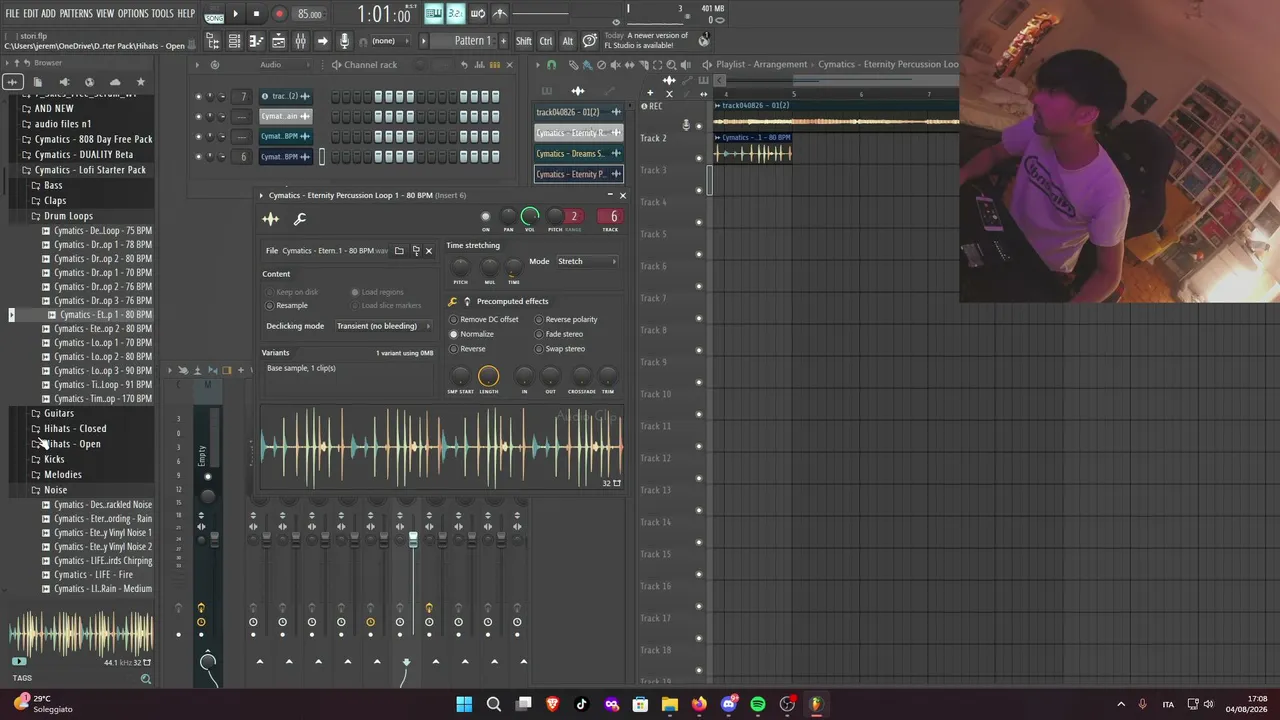Click the Shift modifier button
The height and width of the screenshot is (720, 1280).
(524, 41)
